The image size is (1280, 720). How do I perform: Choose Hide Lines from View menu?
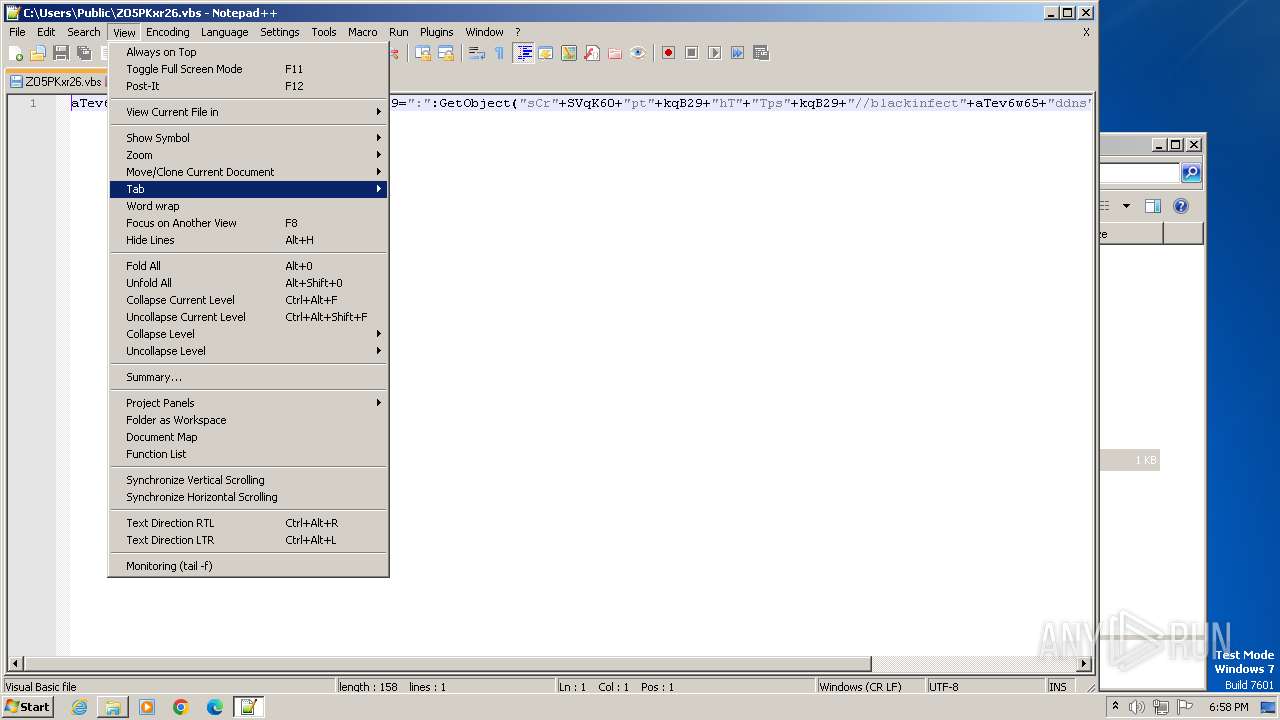(248, 240)
